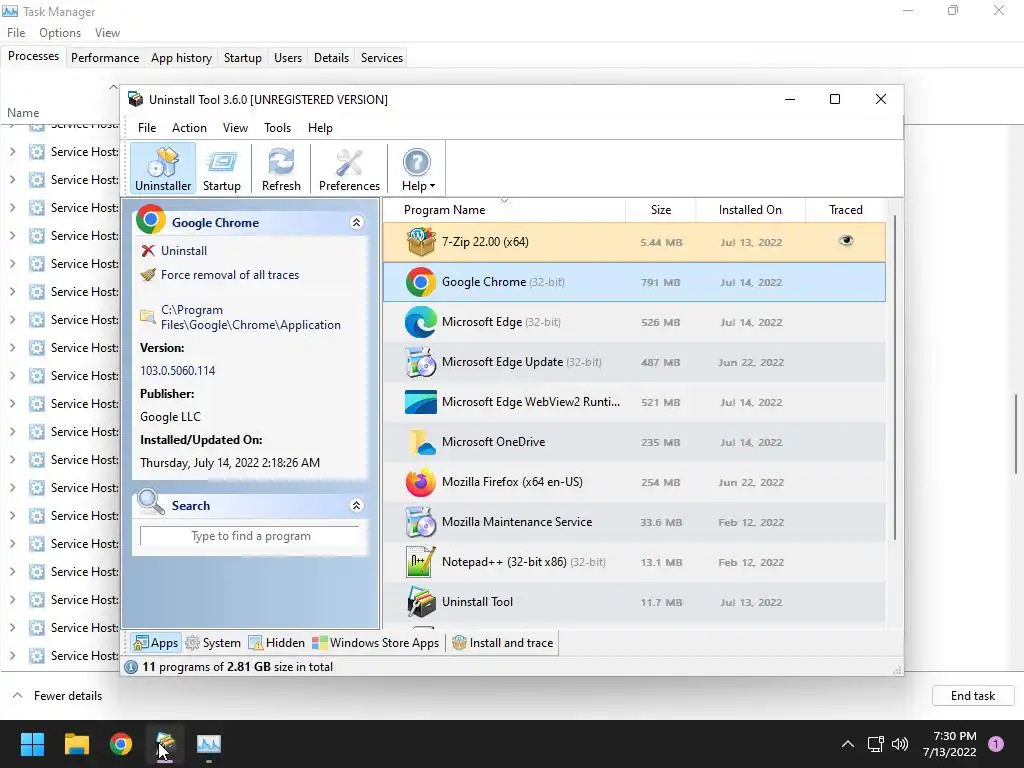Switch to the System tab
Screen dimensions: 1024x768
[x=214, y=643]
